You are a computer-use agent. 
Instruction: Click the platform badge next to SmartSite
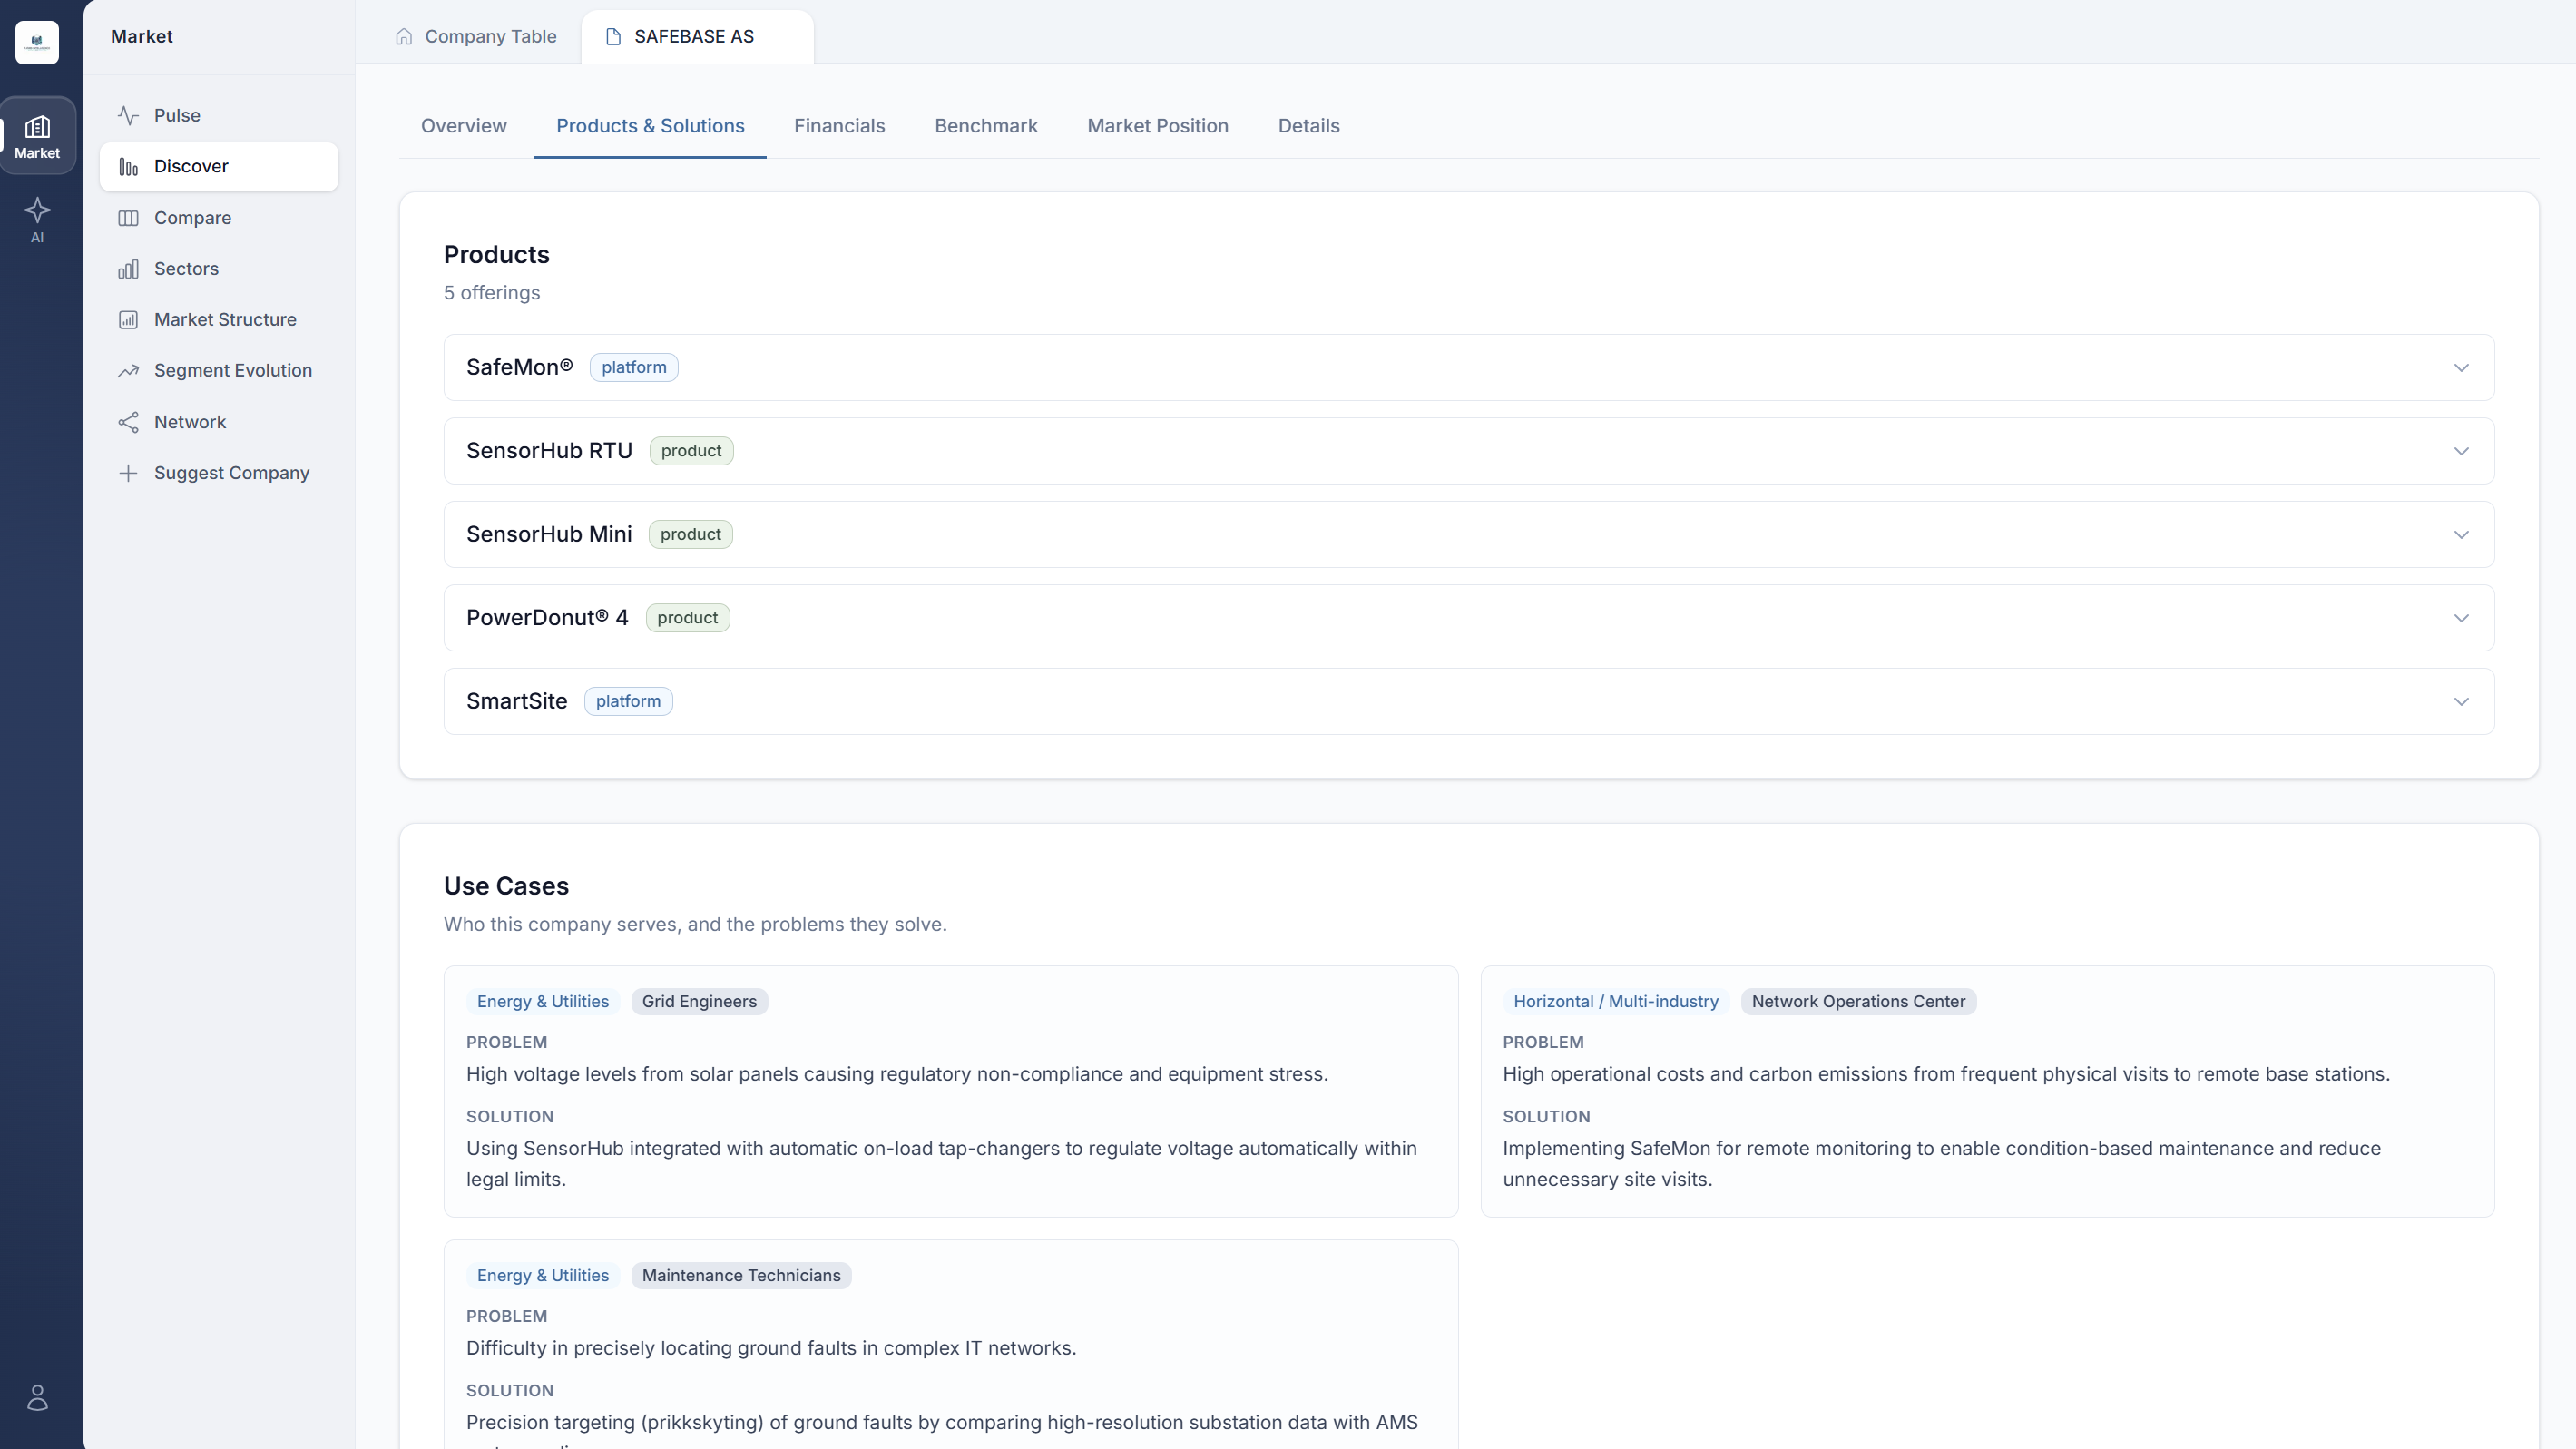[x=628, y=701]
